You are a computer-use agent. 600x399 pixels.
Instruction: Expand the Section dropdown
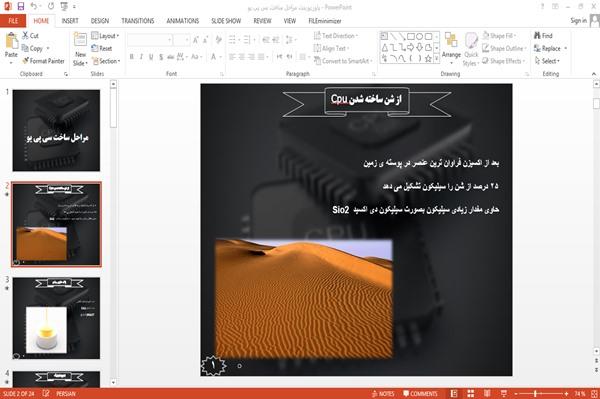point(106,61)
